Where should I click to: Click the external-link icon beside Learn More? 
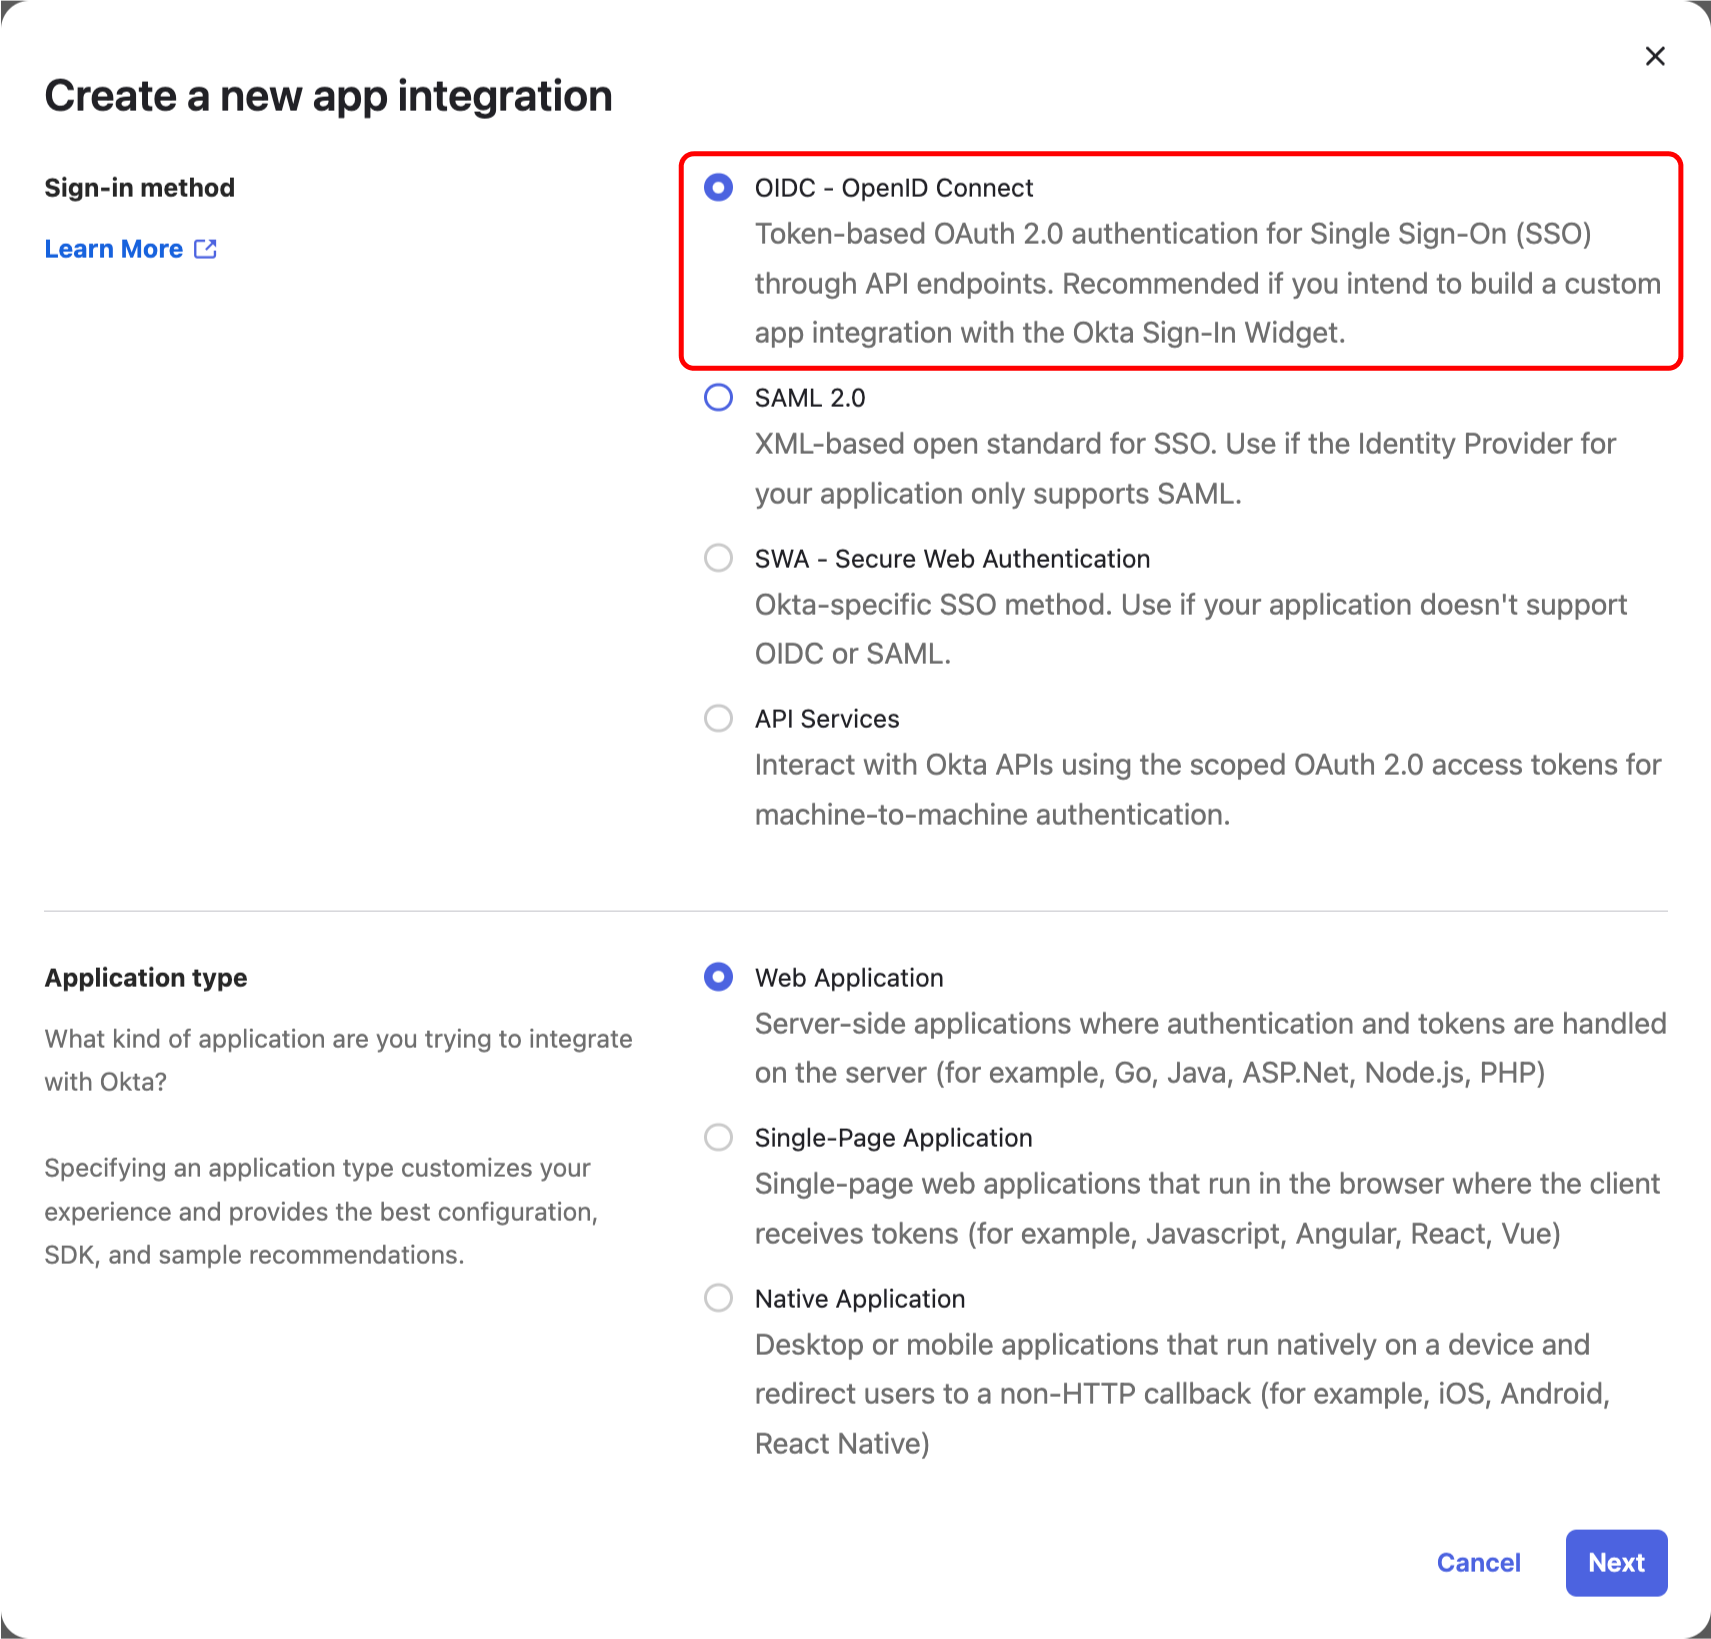tap(205, 248)
